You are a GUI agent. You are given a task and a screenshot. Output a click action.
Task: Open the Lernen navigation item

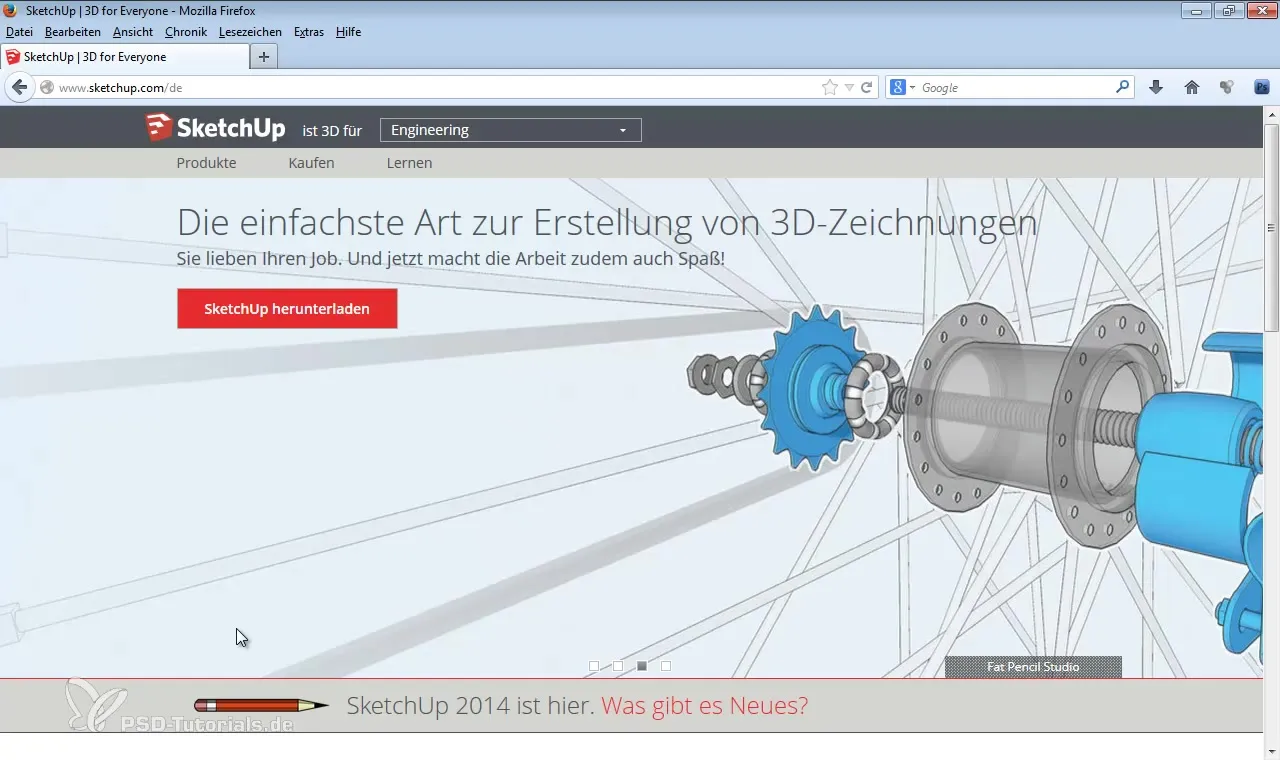pos(409,163)
